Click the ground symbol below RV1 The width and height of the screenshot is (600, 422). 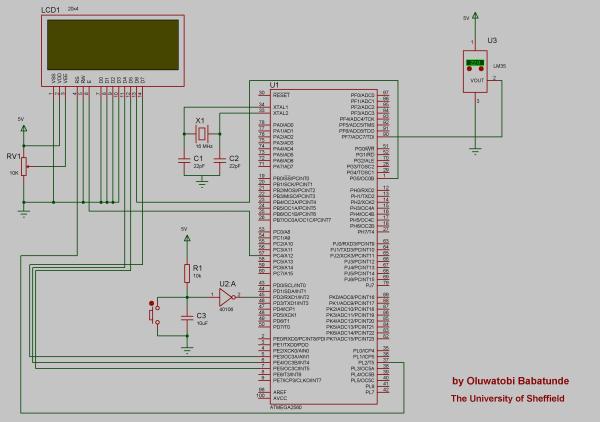[x=24, y=214]
